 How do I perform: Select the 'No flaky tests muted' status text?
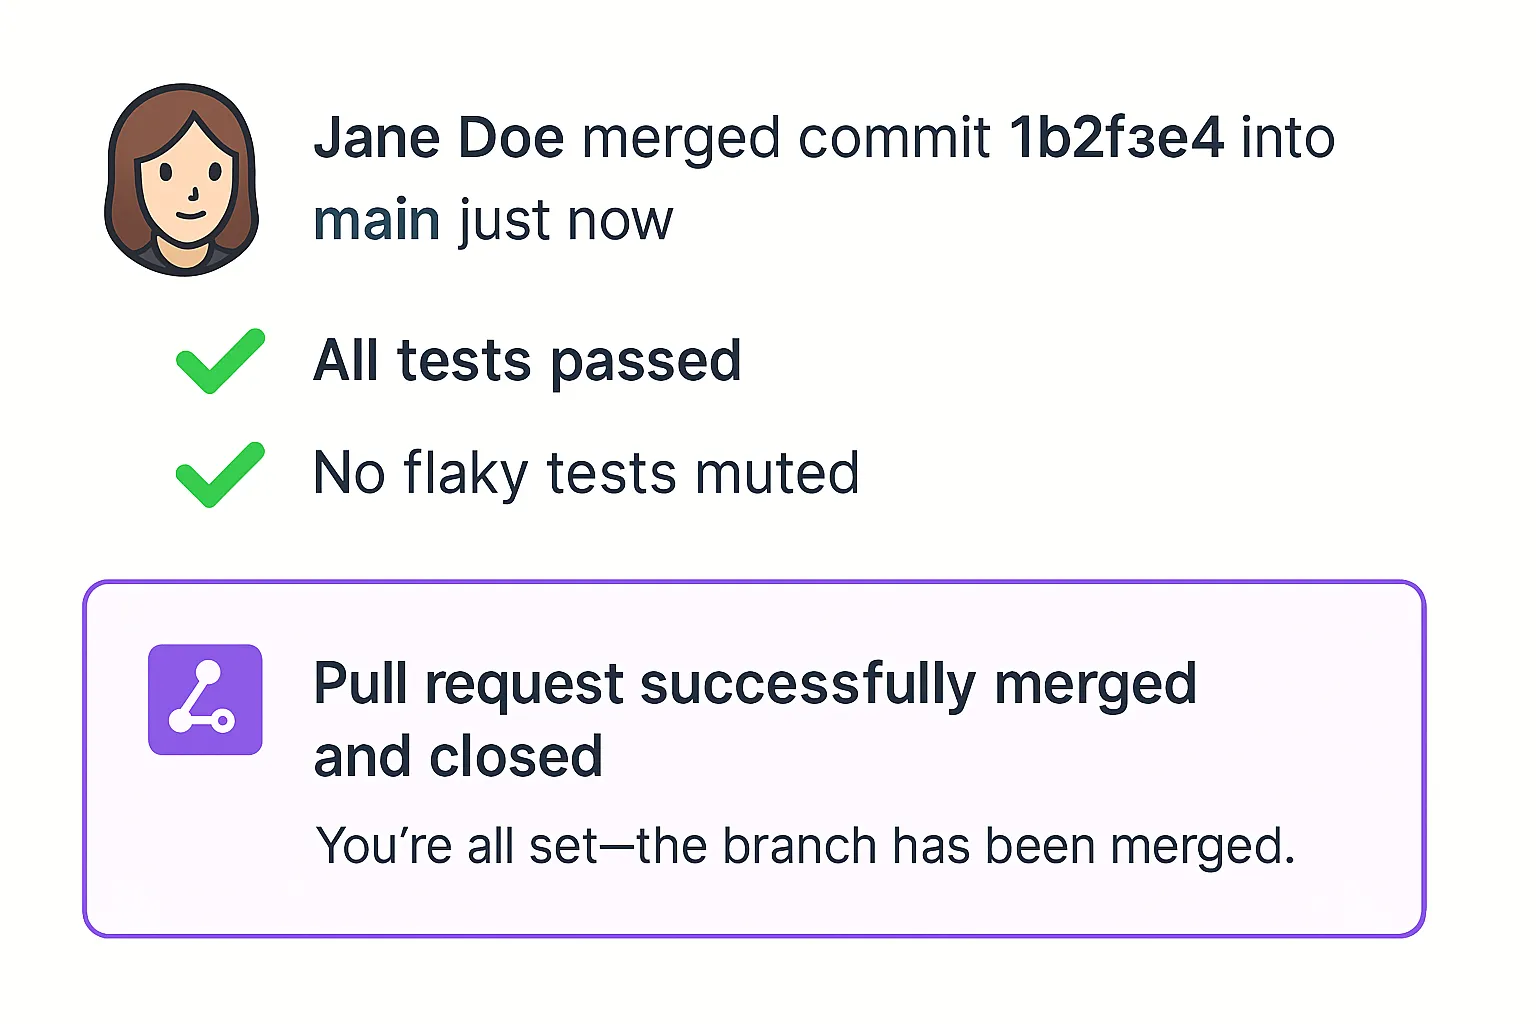[x=586, y=474]
